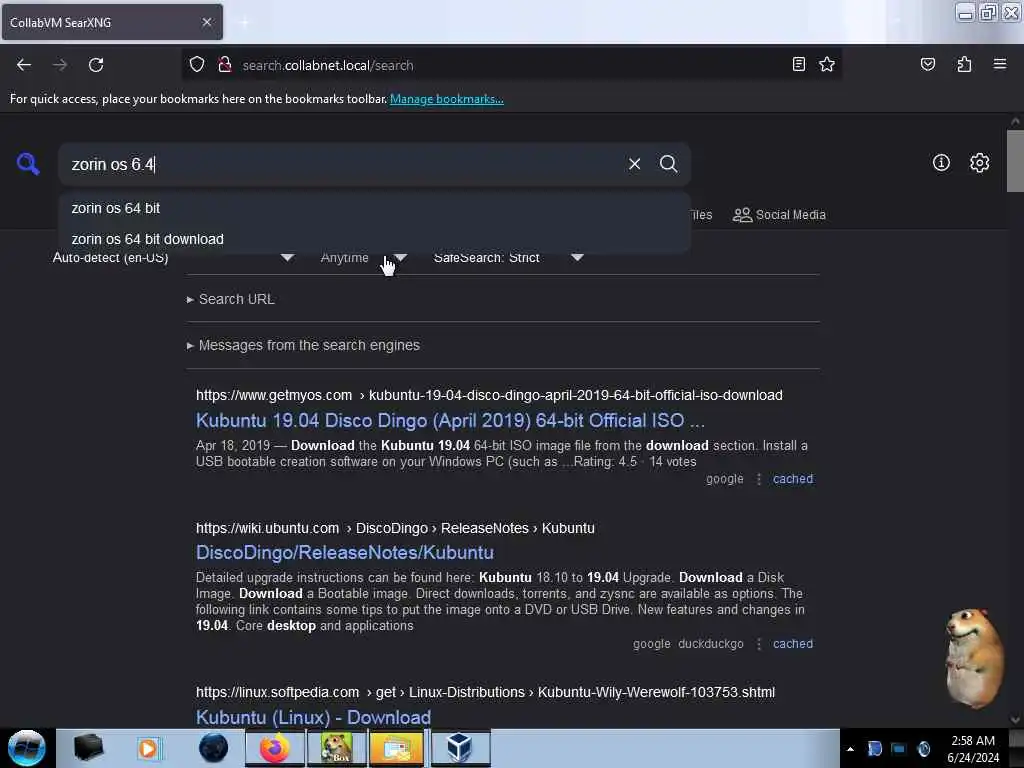This screenshot has height=768, width=1024.
Task: Open the black box taskbar icon
Action: [88, 748]
